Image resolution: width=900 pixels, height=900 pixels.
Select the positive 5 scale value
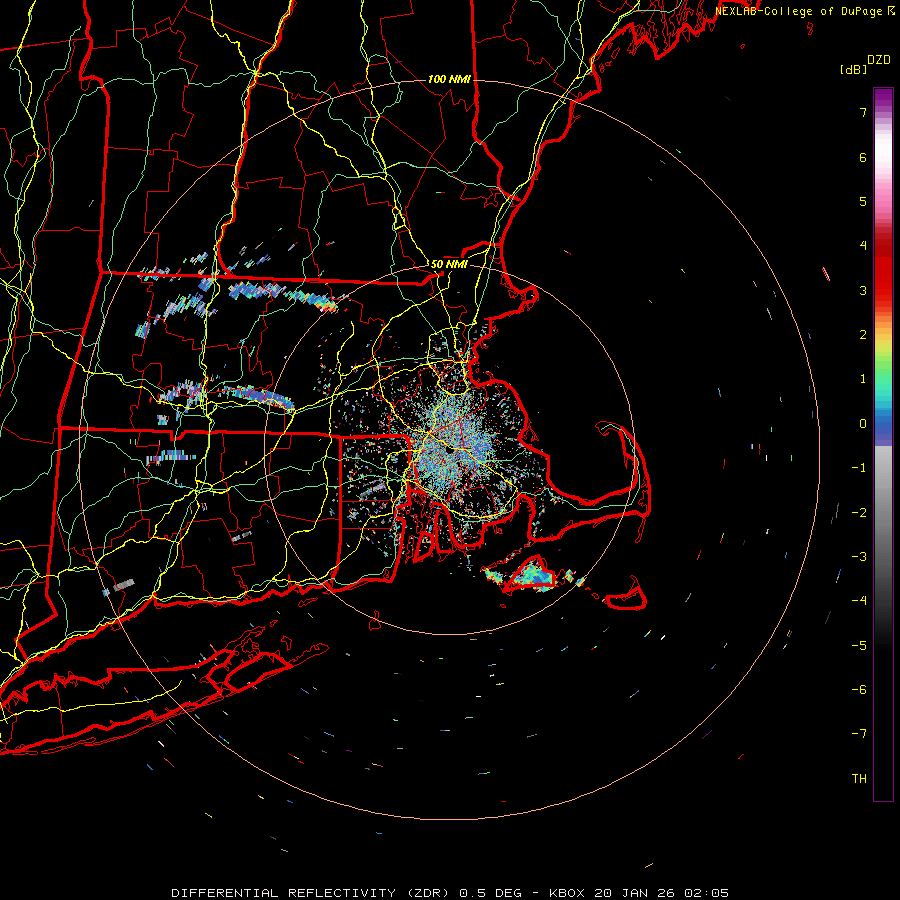(863, 201)
